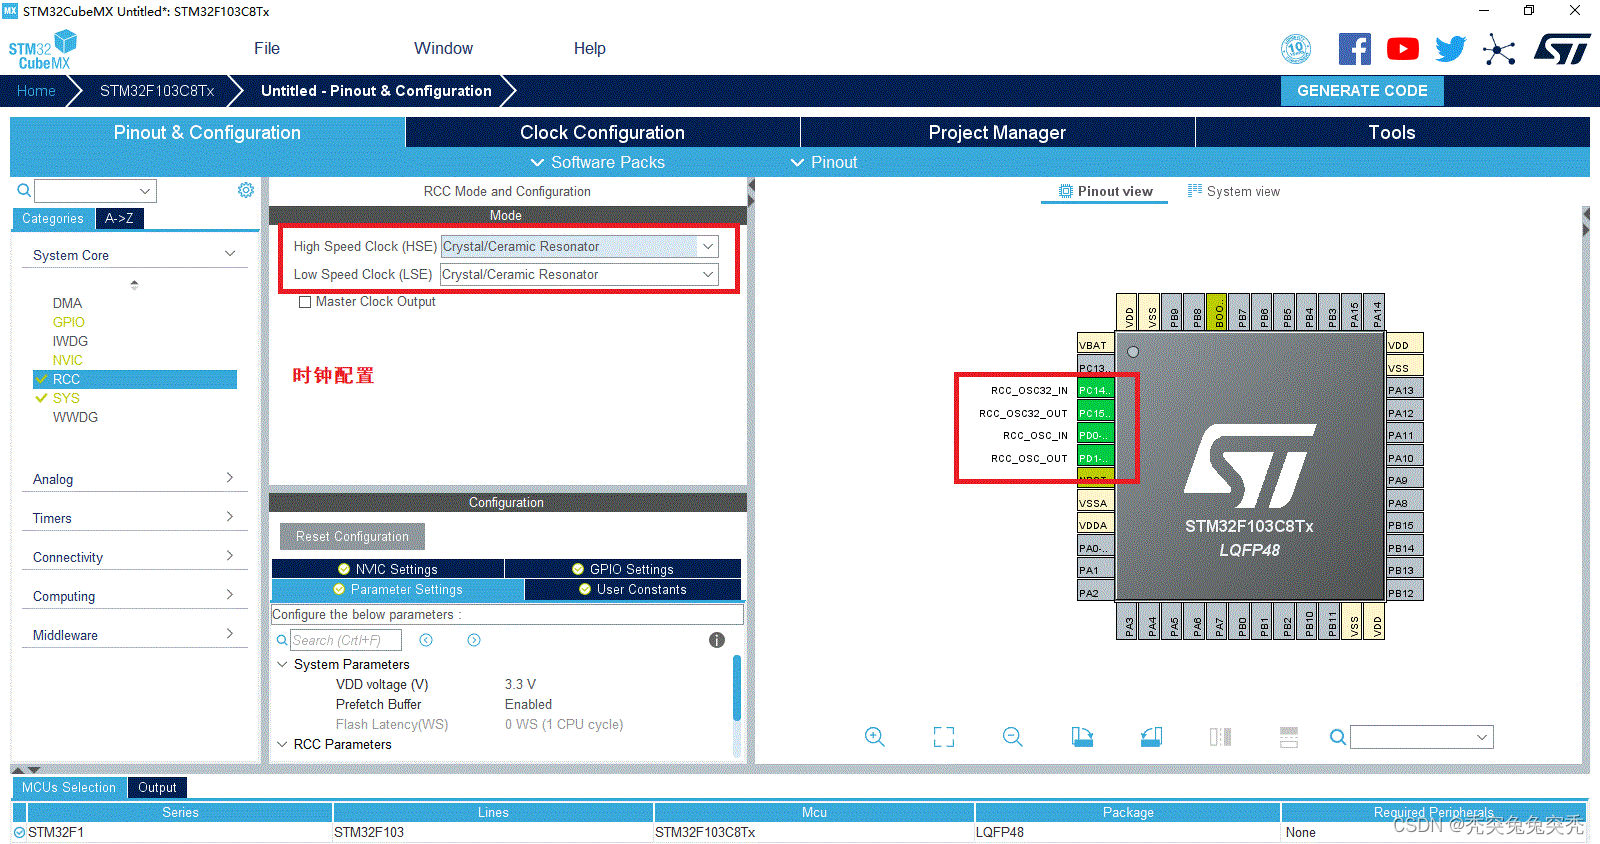Click the ST community network icon

(1499, 49)
